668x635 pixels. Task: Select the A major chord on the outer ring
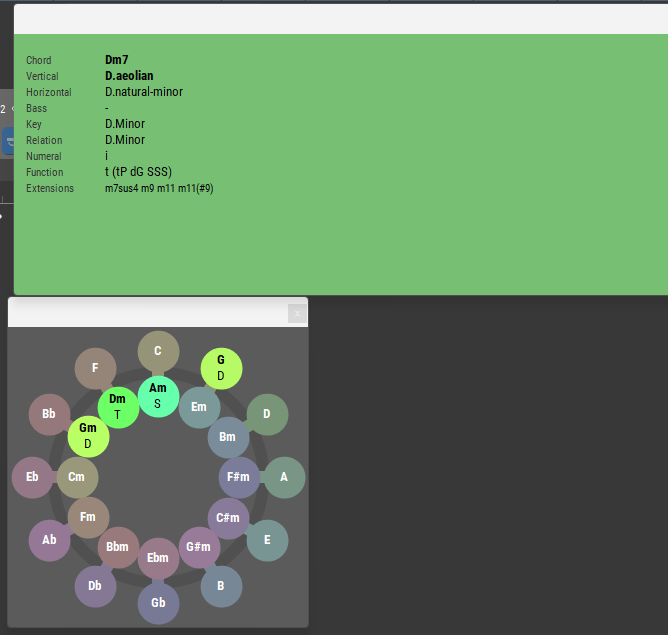click(284, 477)
